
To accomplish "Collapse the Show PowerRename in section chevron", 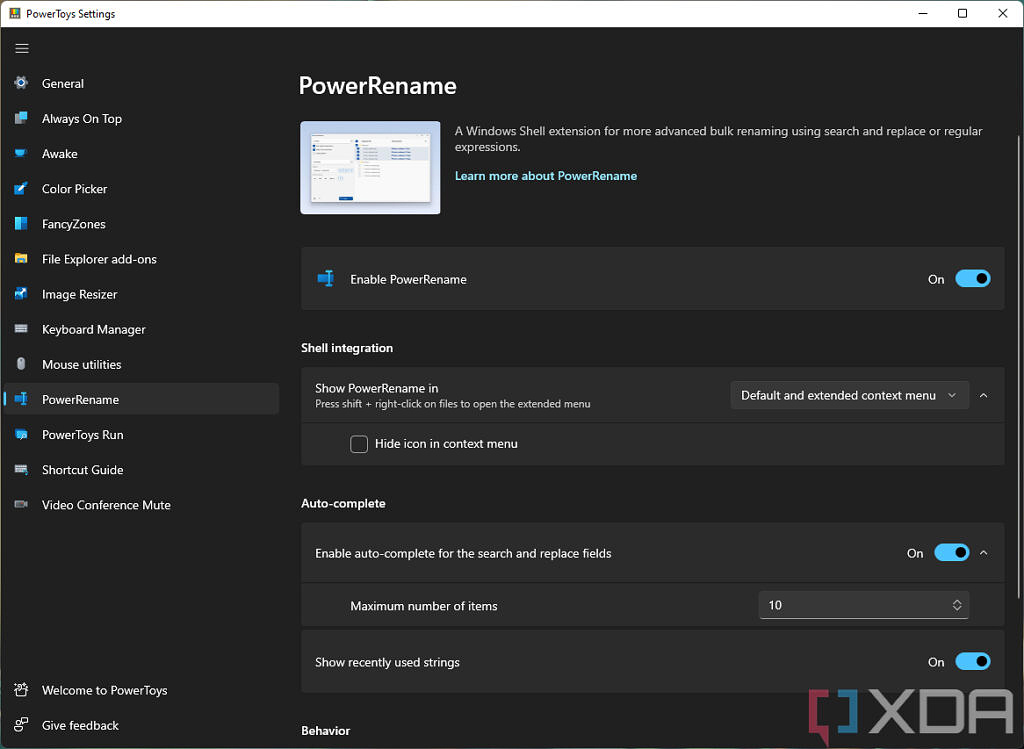I will tap(984, 395).
